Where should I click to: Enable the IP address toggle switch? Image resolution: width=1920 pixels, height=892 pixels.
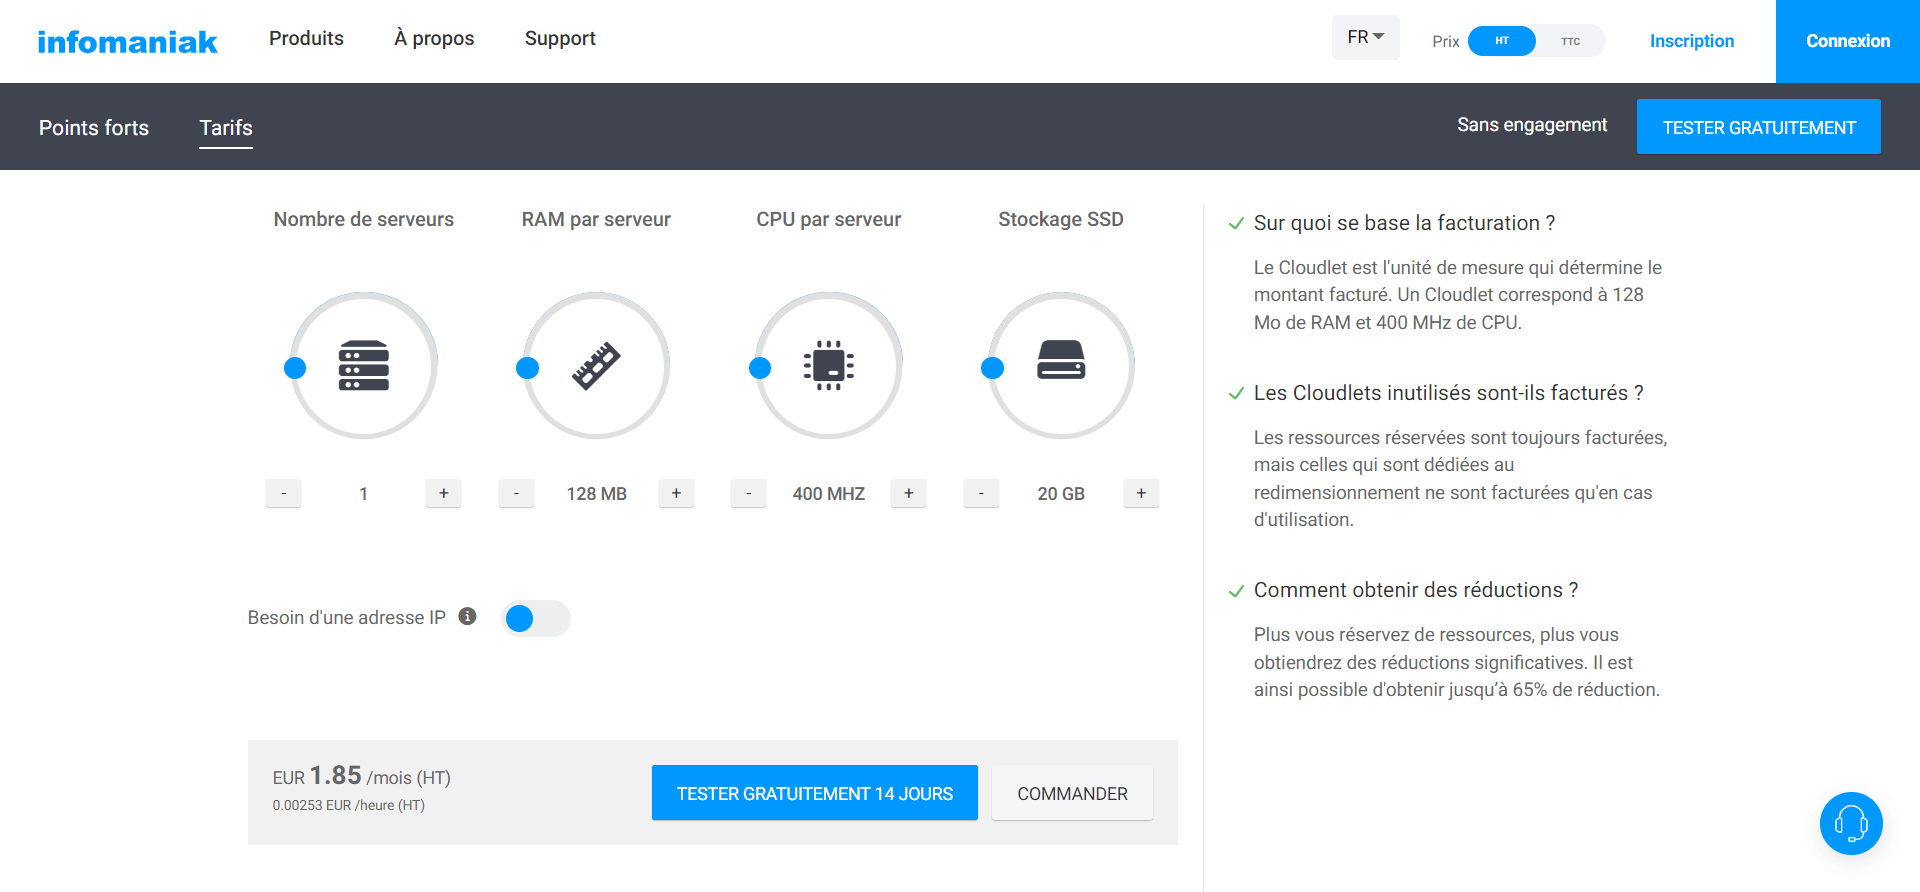[x=535, y=618]
